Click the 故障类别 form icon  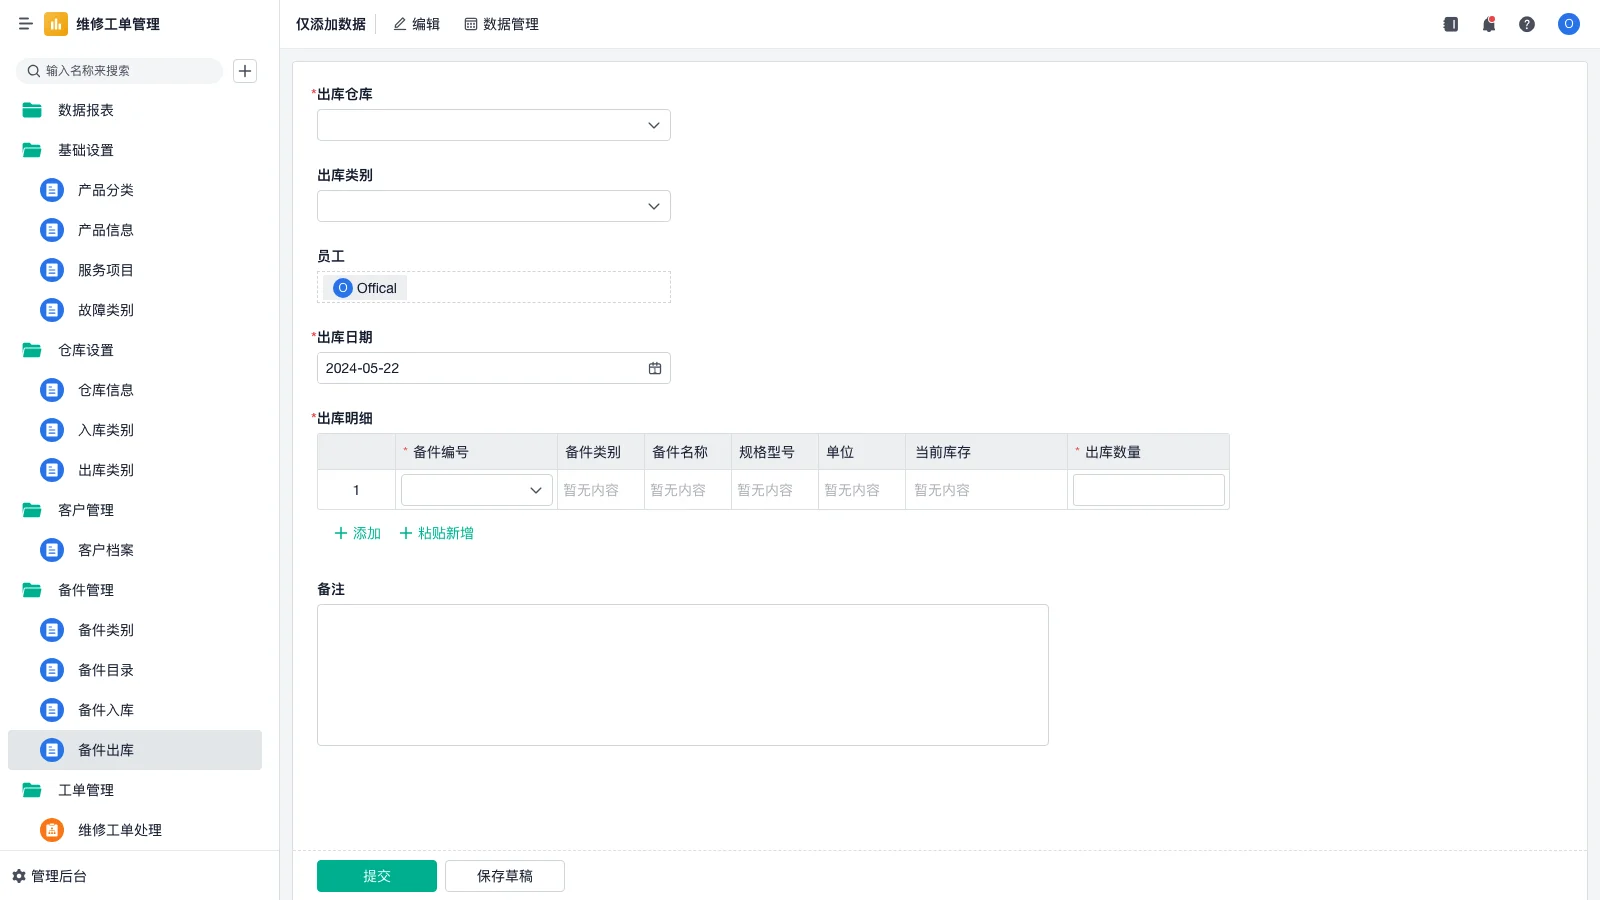(x=52, y=310)
